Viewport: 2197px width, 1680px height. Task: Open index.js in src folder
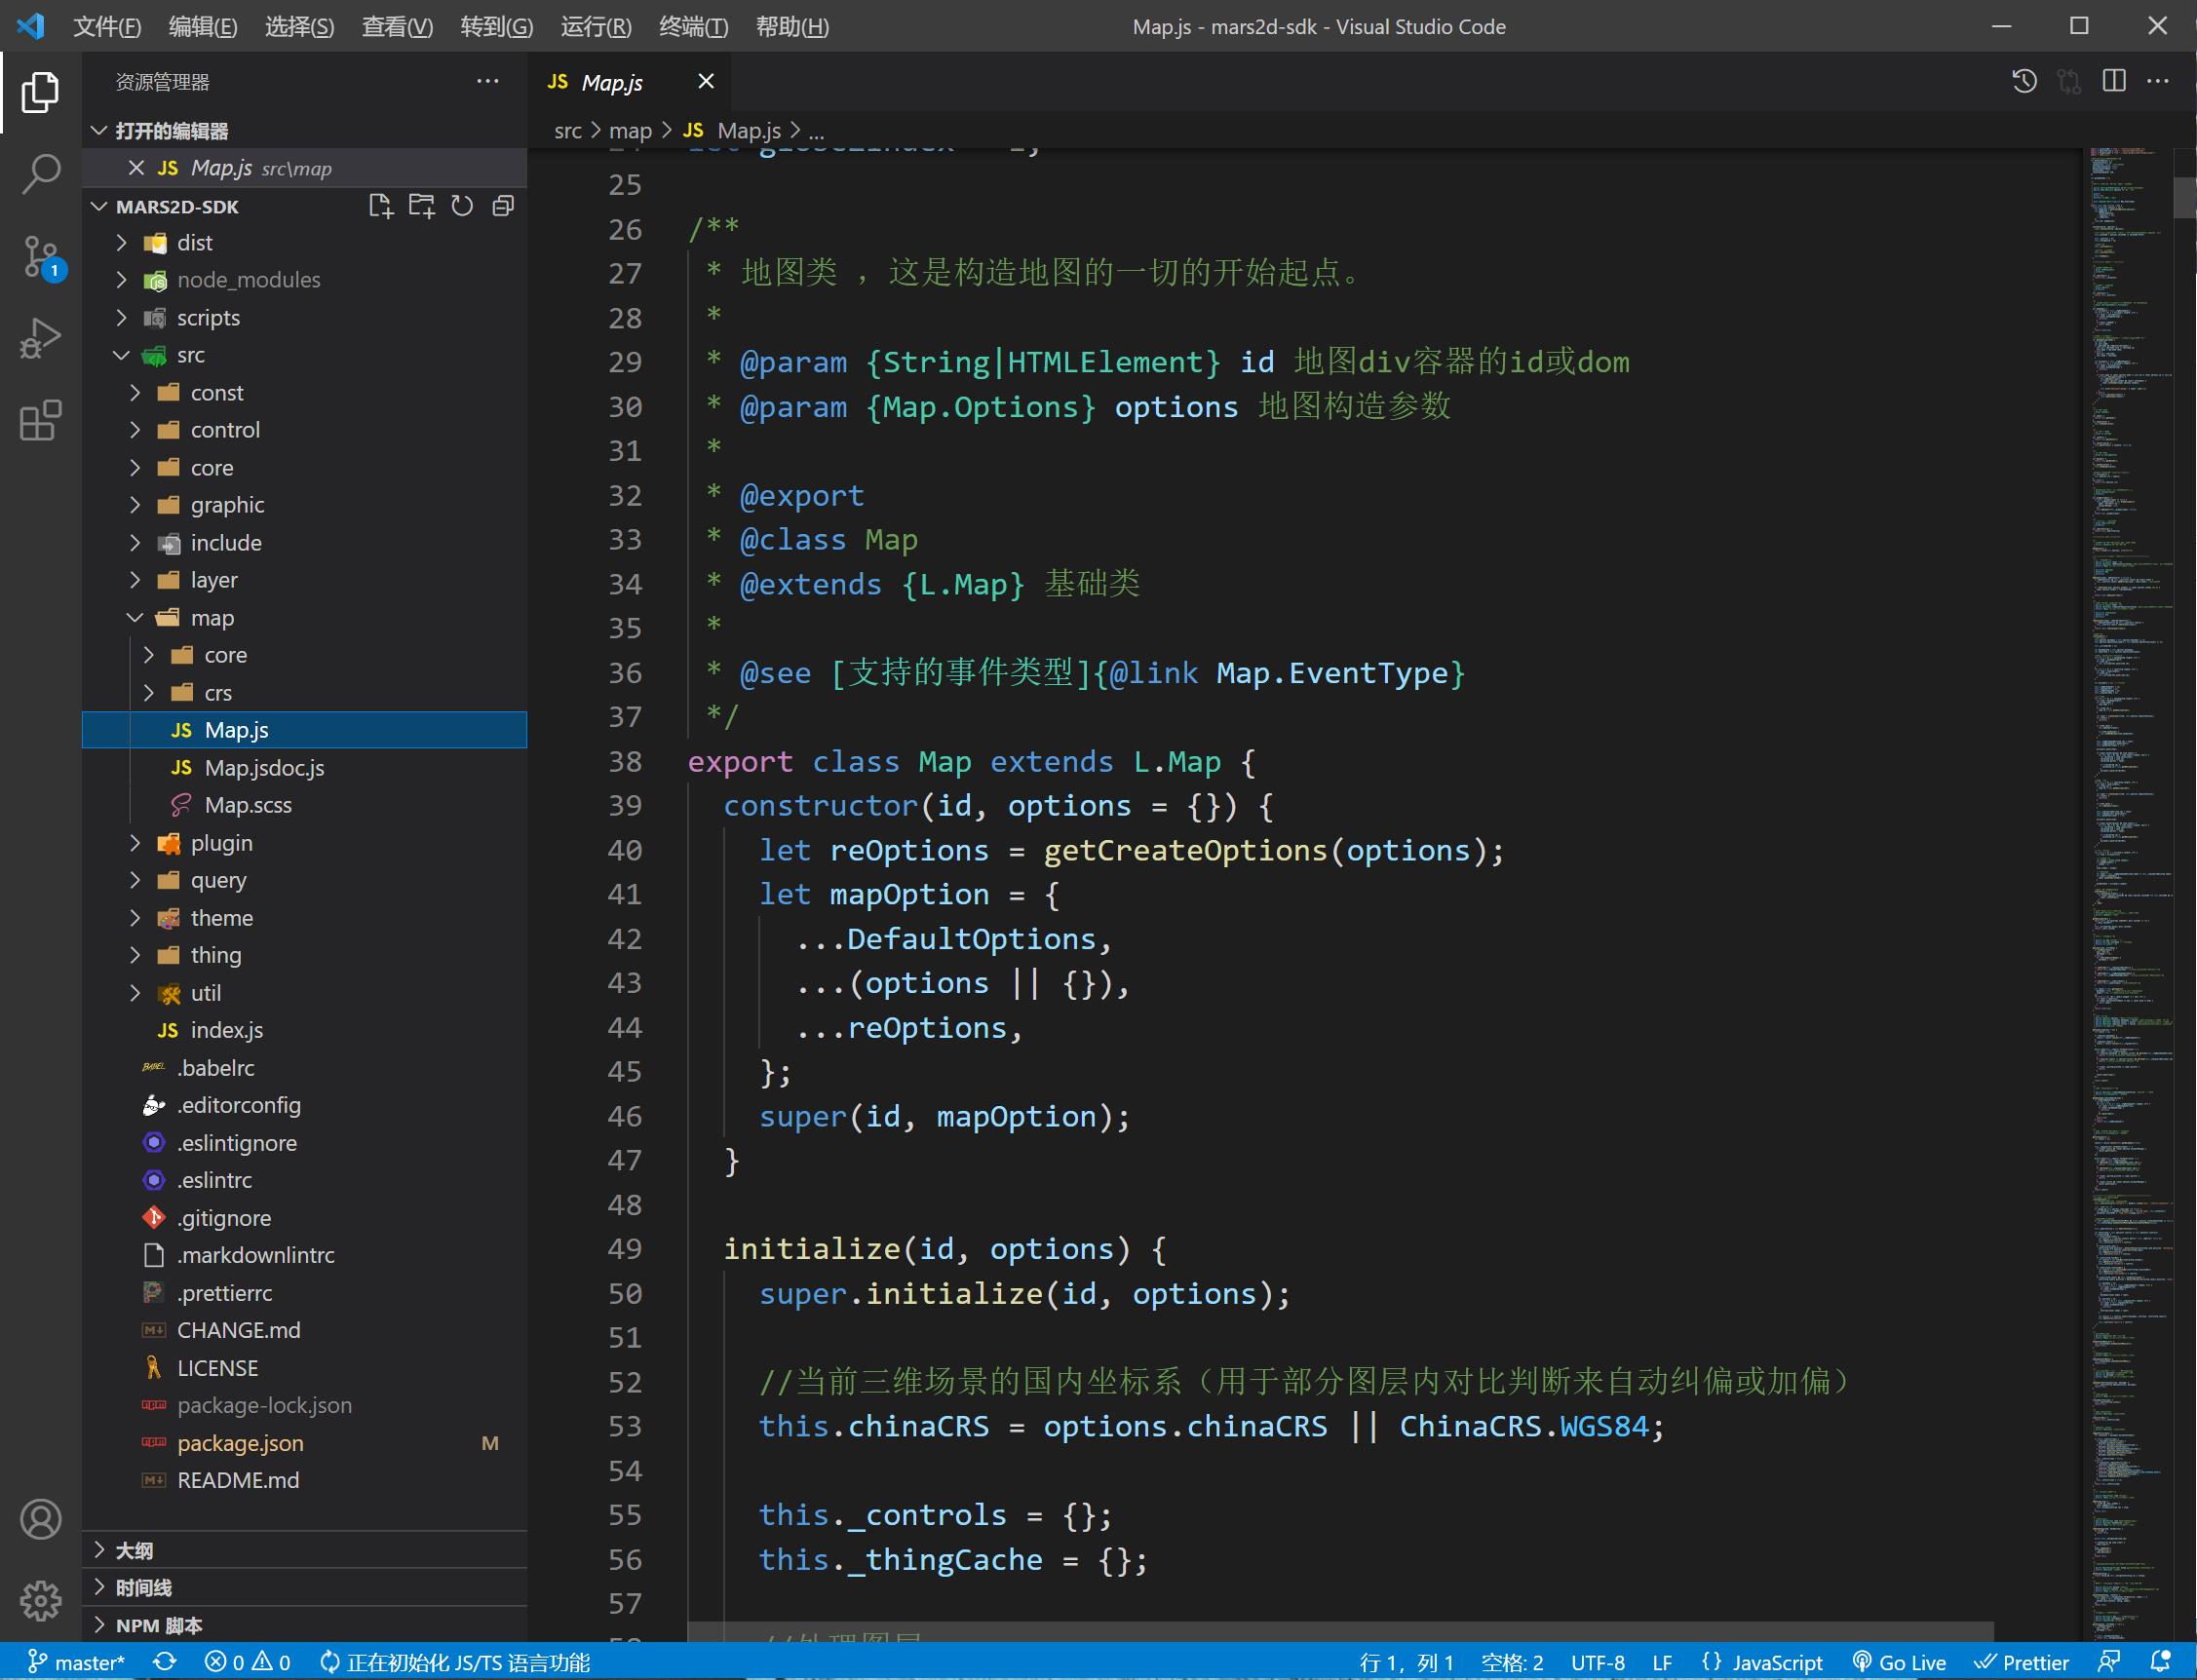(305, 1030)
